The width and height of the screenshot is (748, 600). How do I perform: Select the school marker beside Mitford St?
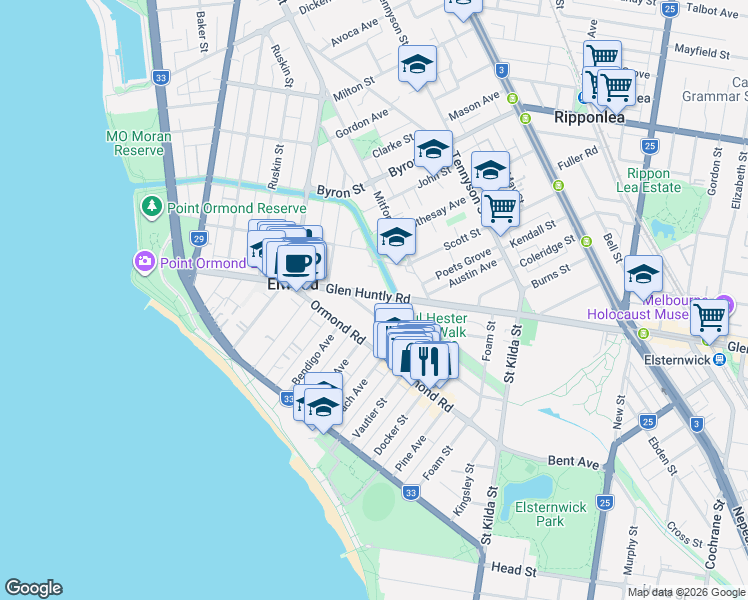pos(396,238)
